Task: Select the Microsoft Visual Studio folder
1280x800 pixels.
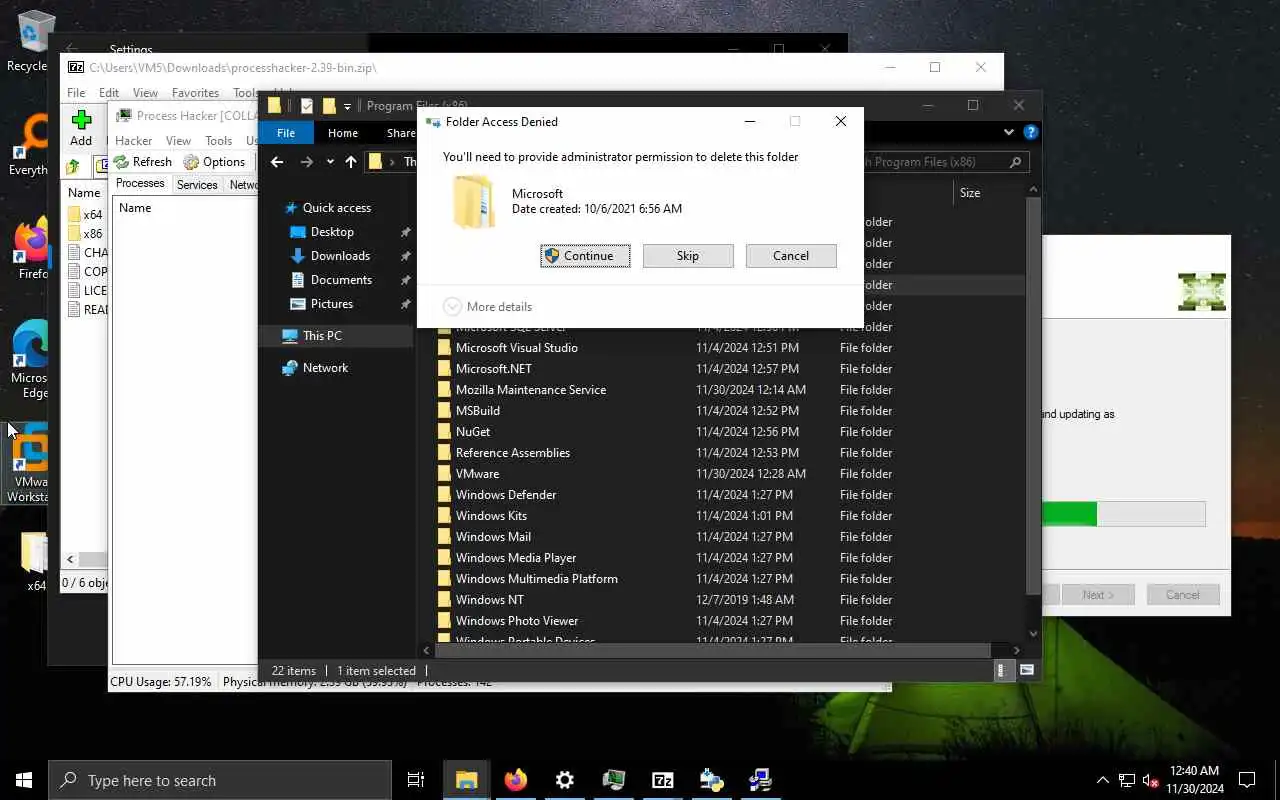Action: (x=516, y=348)
